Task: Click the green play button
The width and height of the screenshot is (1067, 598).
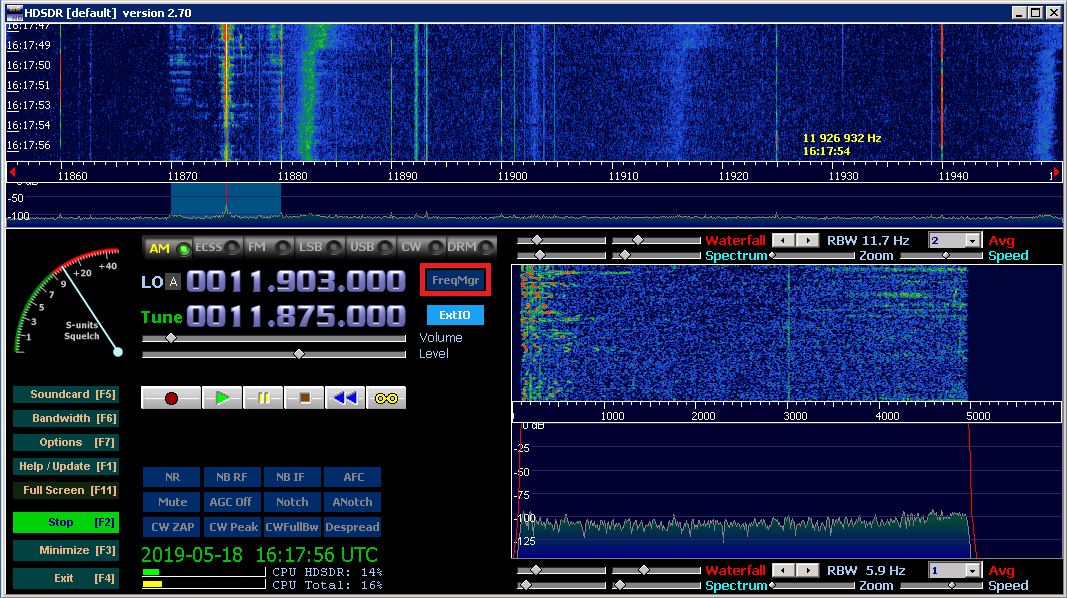Action: pyautogui.click(x=222, y=398)
